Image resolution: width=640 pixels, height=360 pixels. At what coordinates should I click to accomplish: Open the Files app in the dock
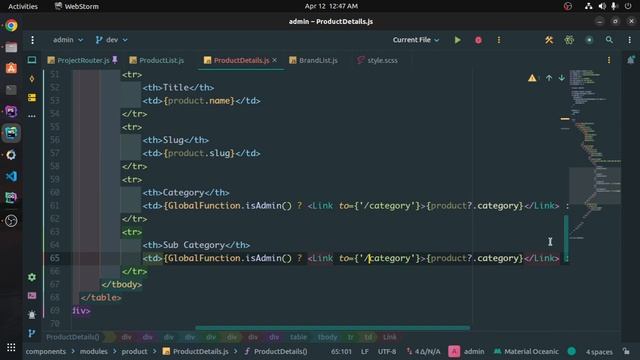(x=11, y=47)
